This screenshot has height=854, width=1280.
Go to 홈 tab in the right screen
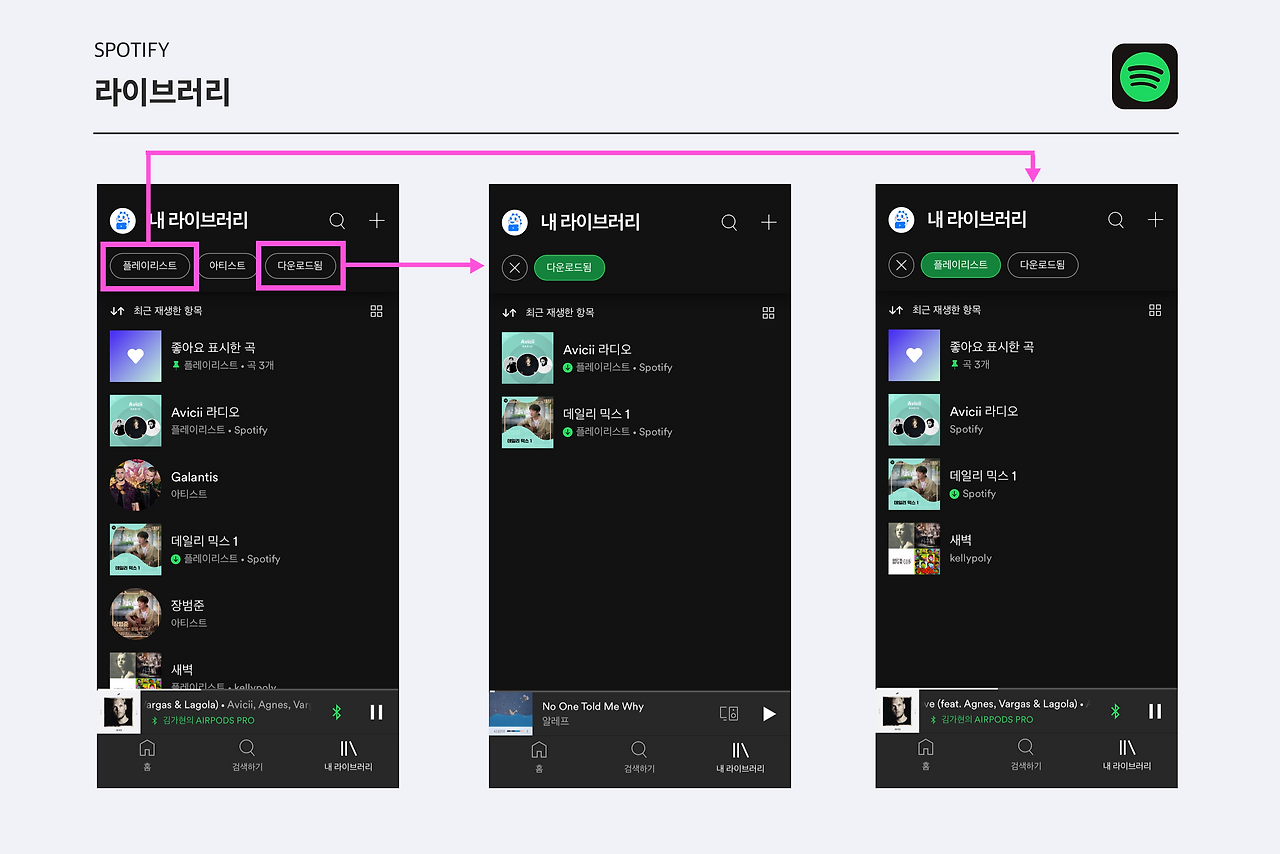926,753
